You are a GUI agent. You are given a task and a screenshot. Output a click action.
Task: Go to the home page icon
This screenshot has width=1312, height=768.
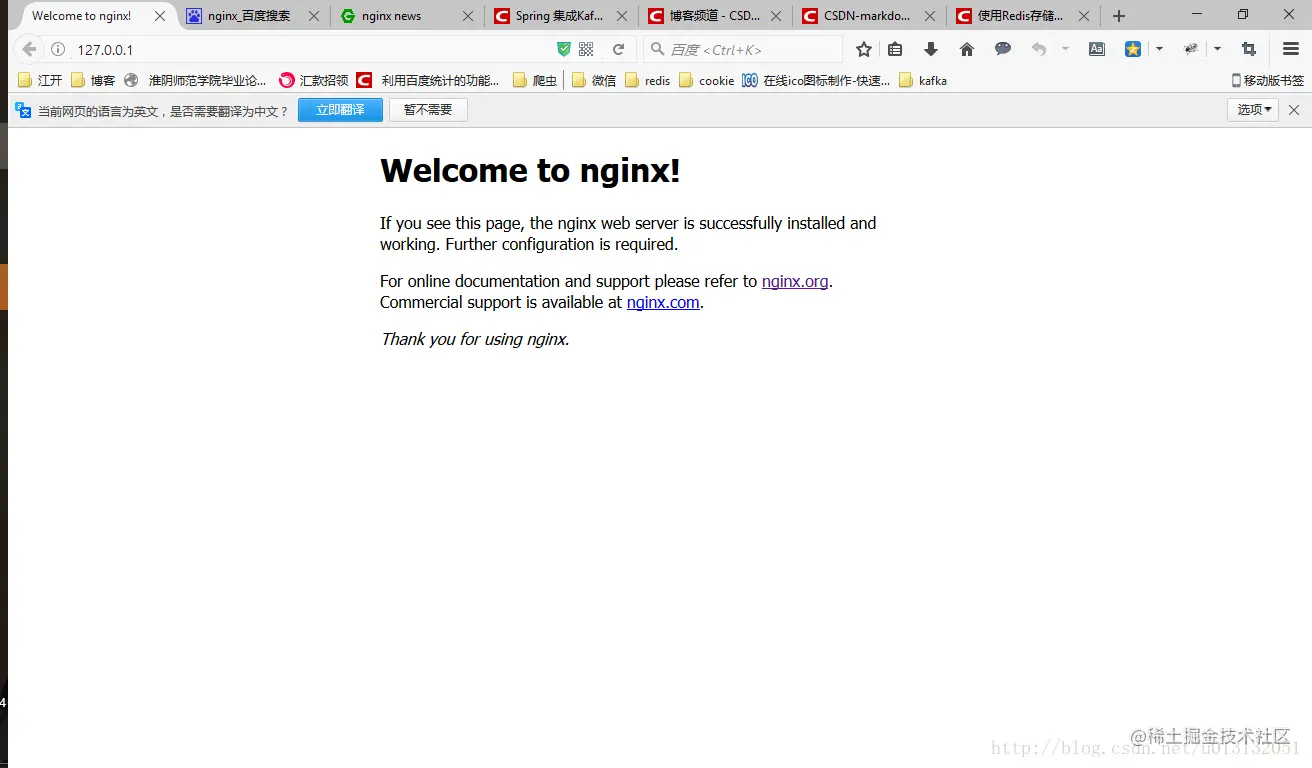[967, 49]
